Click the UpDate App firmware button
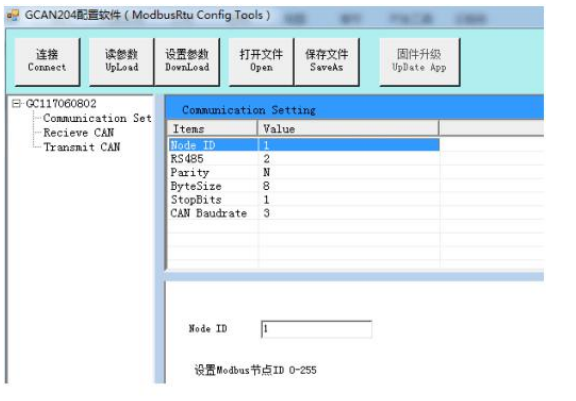Screen dimensions: 576x401 pos(419,62)
